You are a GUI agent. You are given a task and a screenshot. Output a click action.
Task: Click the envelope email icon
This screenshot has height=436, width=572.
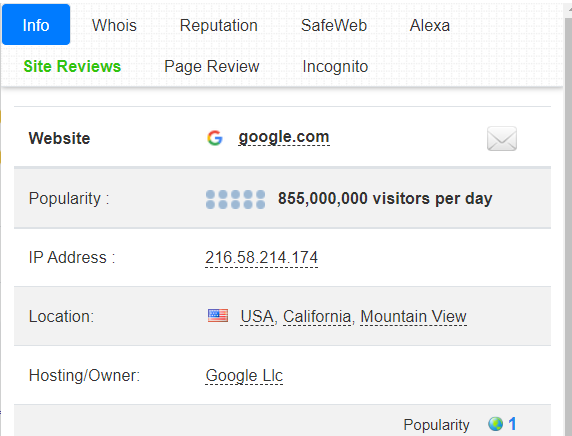pyautogui.click(x=502, y=138)
